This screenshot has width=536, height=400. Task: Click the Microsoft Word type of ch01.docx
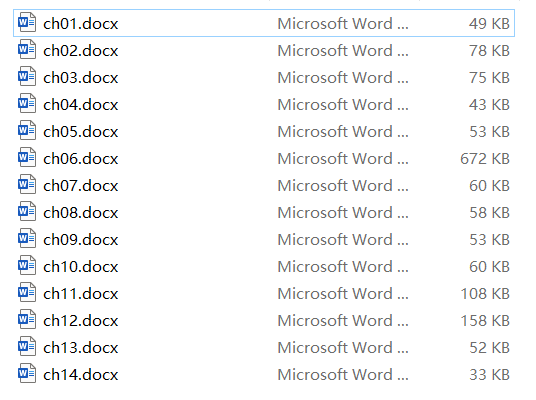pos(343,24)
